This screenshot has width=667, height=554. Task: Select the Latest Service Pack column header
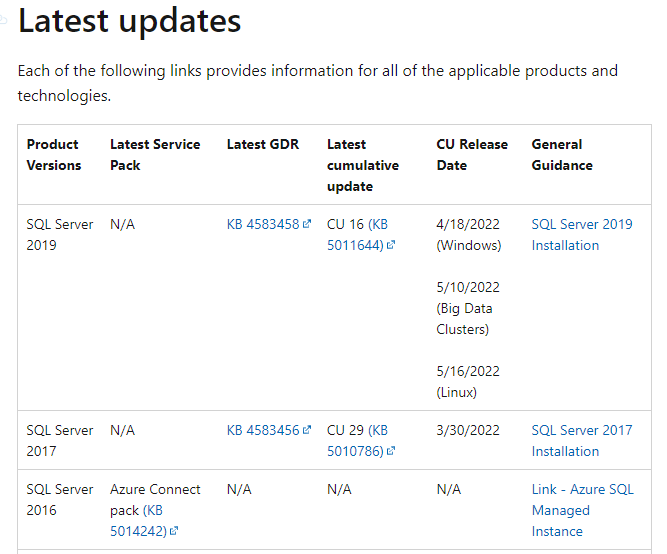coord(155,155)
